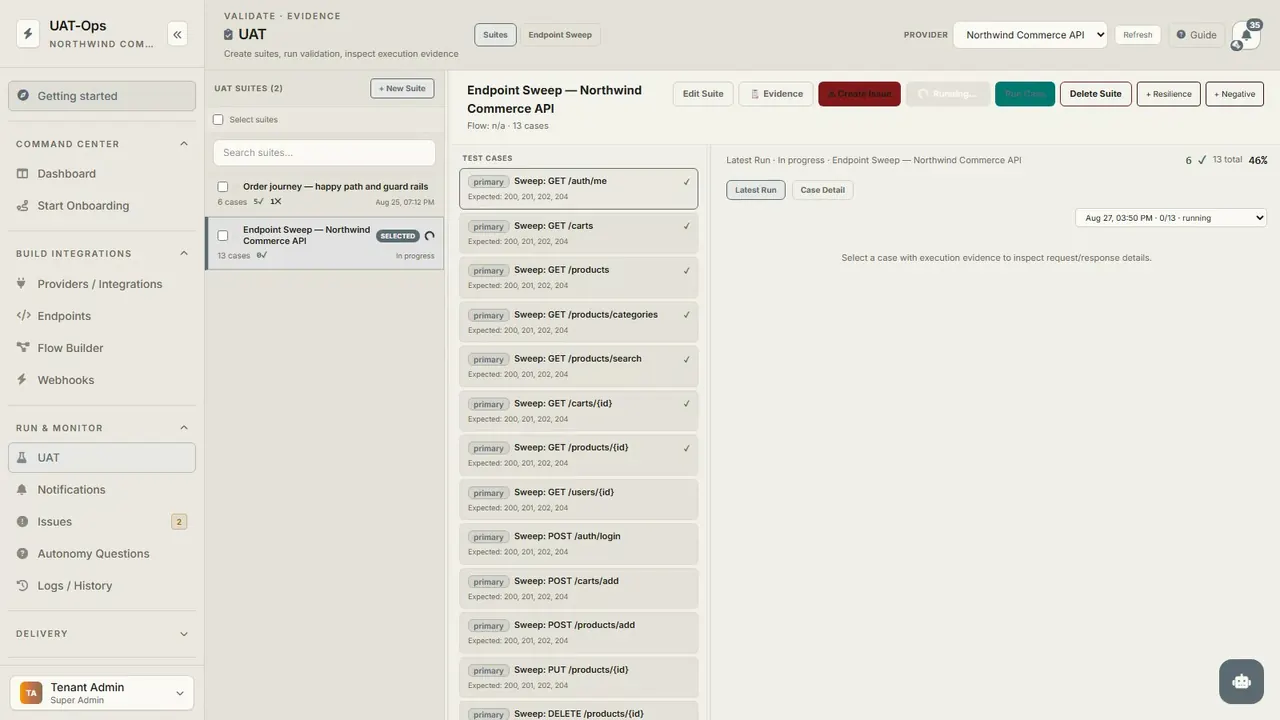This screenshot has height=720, width=1280.
Task: Click the Search suites input field
Action: (x=324, y=153)
